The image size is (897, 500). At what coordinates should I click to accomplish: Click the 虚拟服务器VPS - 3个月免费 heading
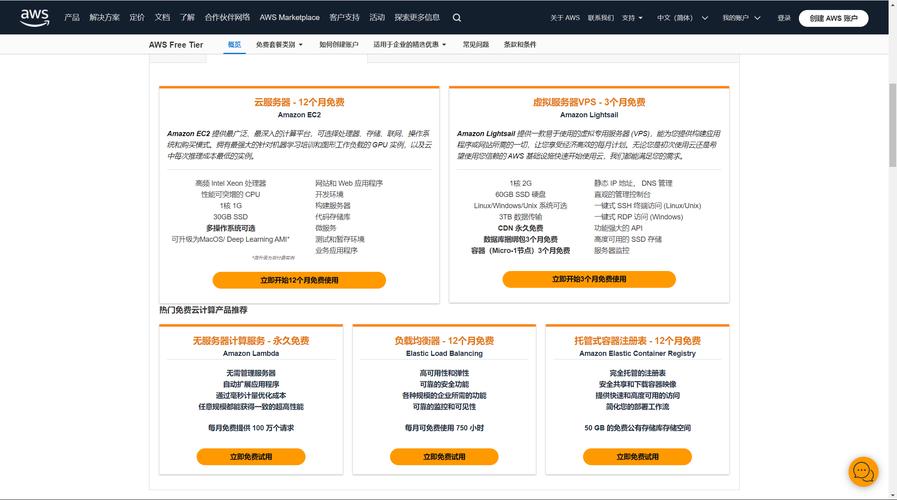(589, 102)
